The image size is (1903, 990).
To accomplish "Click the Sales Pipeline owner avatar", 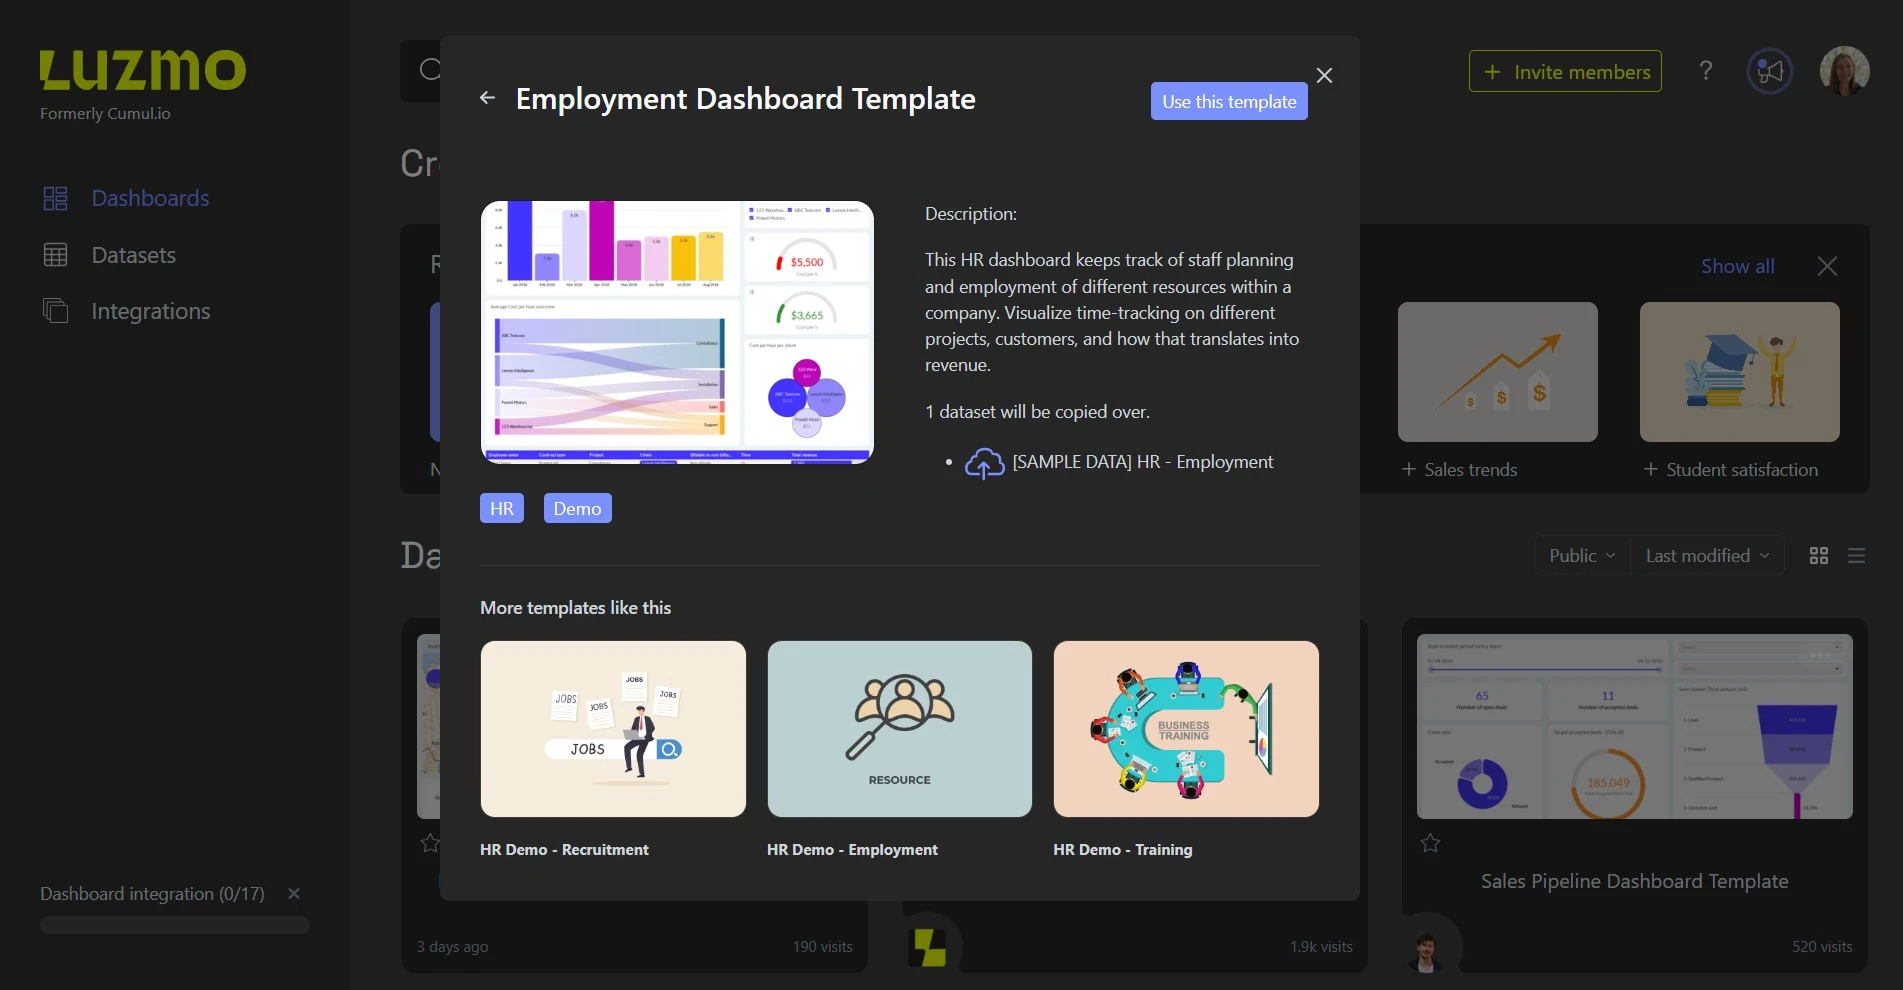I will tap(1427, 947).
